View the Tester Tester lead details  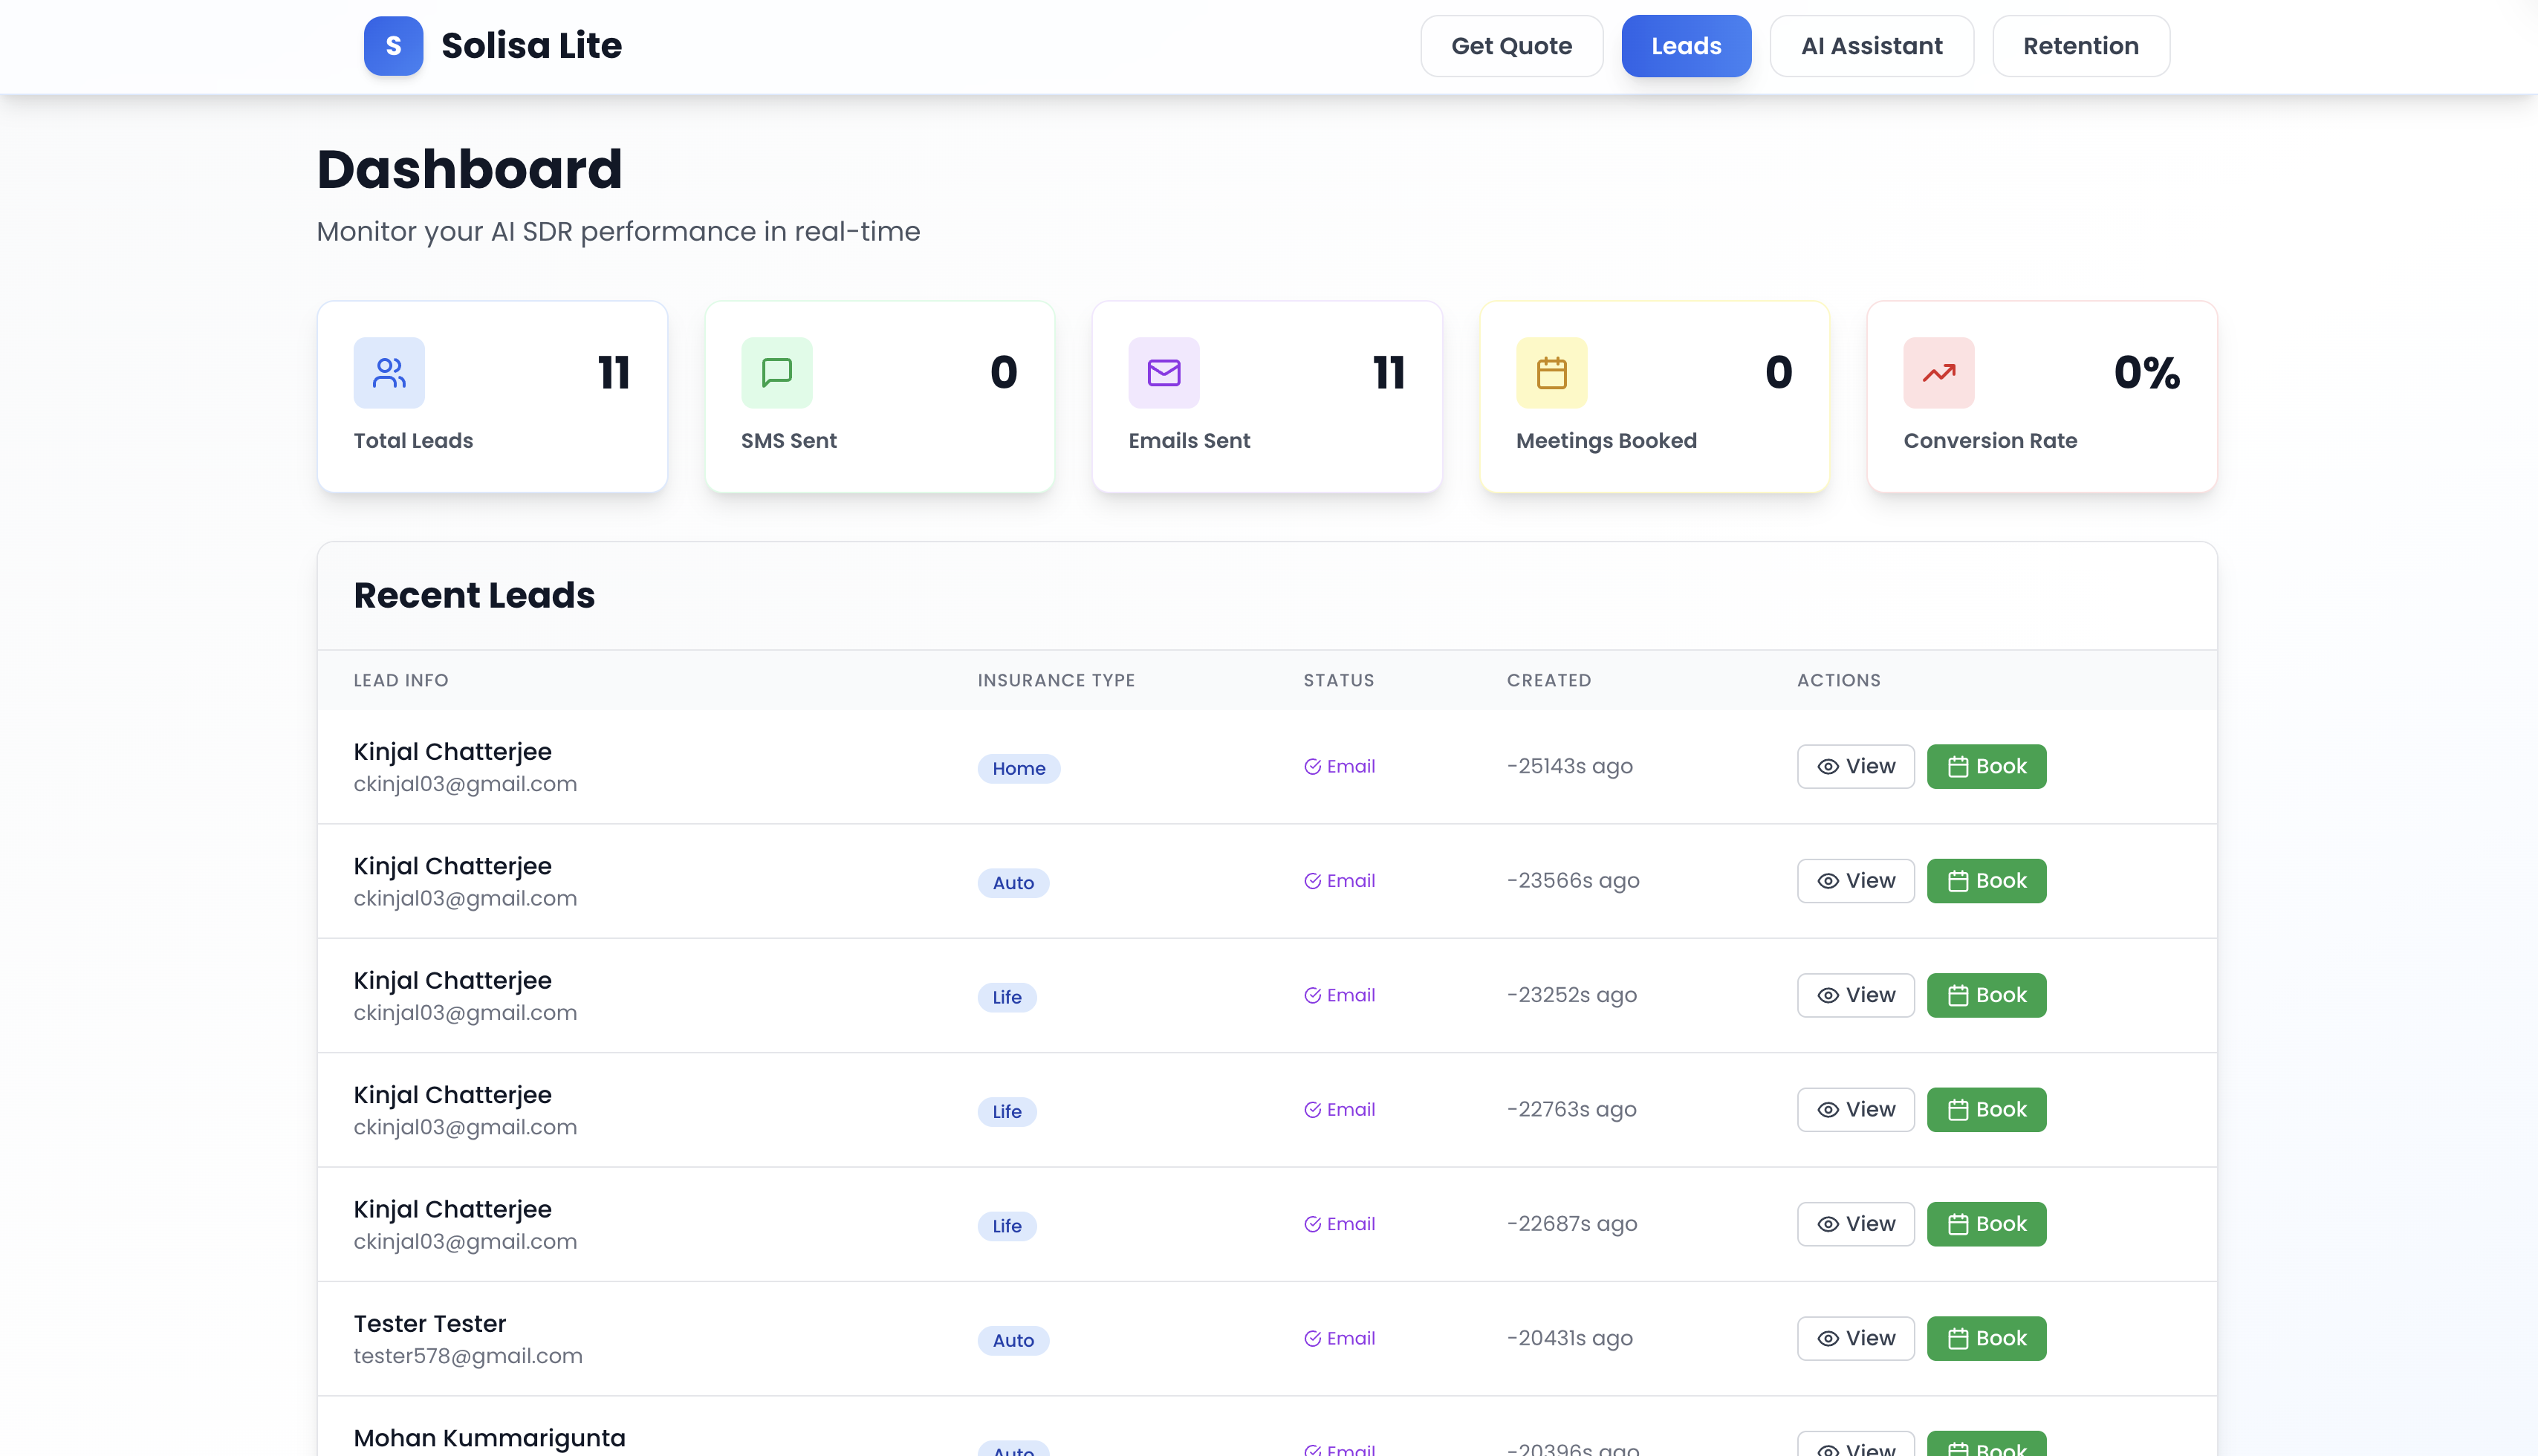point(1855,1338)
